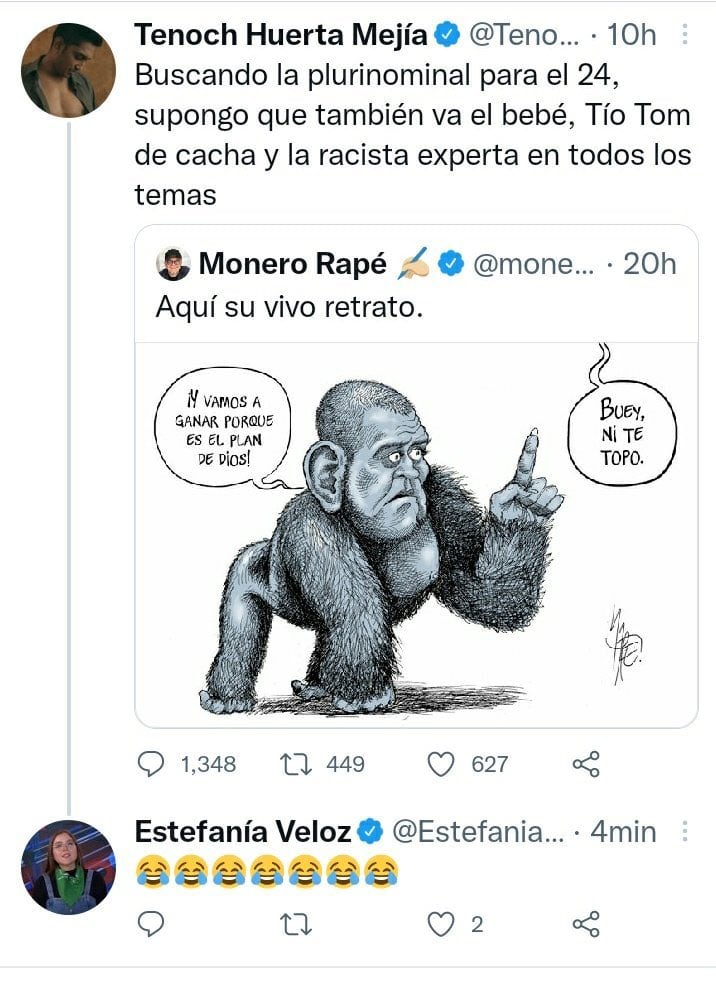The image size is (716, 990).
Task: Open the top tweet author's profile picture
Action: tap(68, 70)
